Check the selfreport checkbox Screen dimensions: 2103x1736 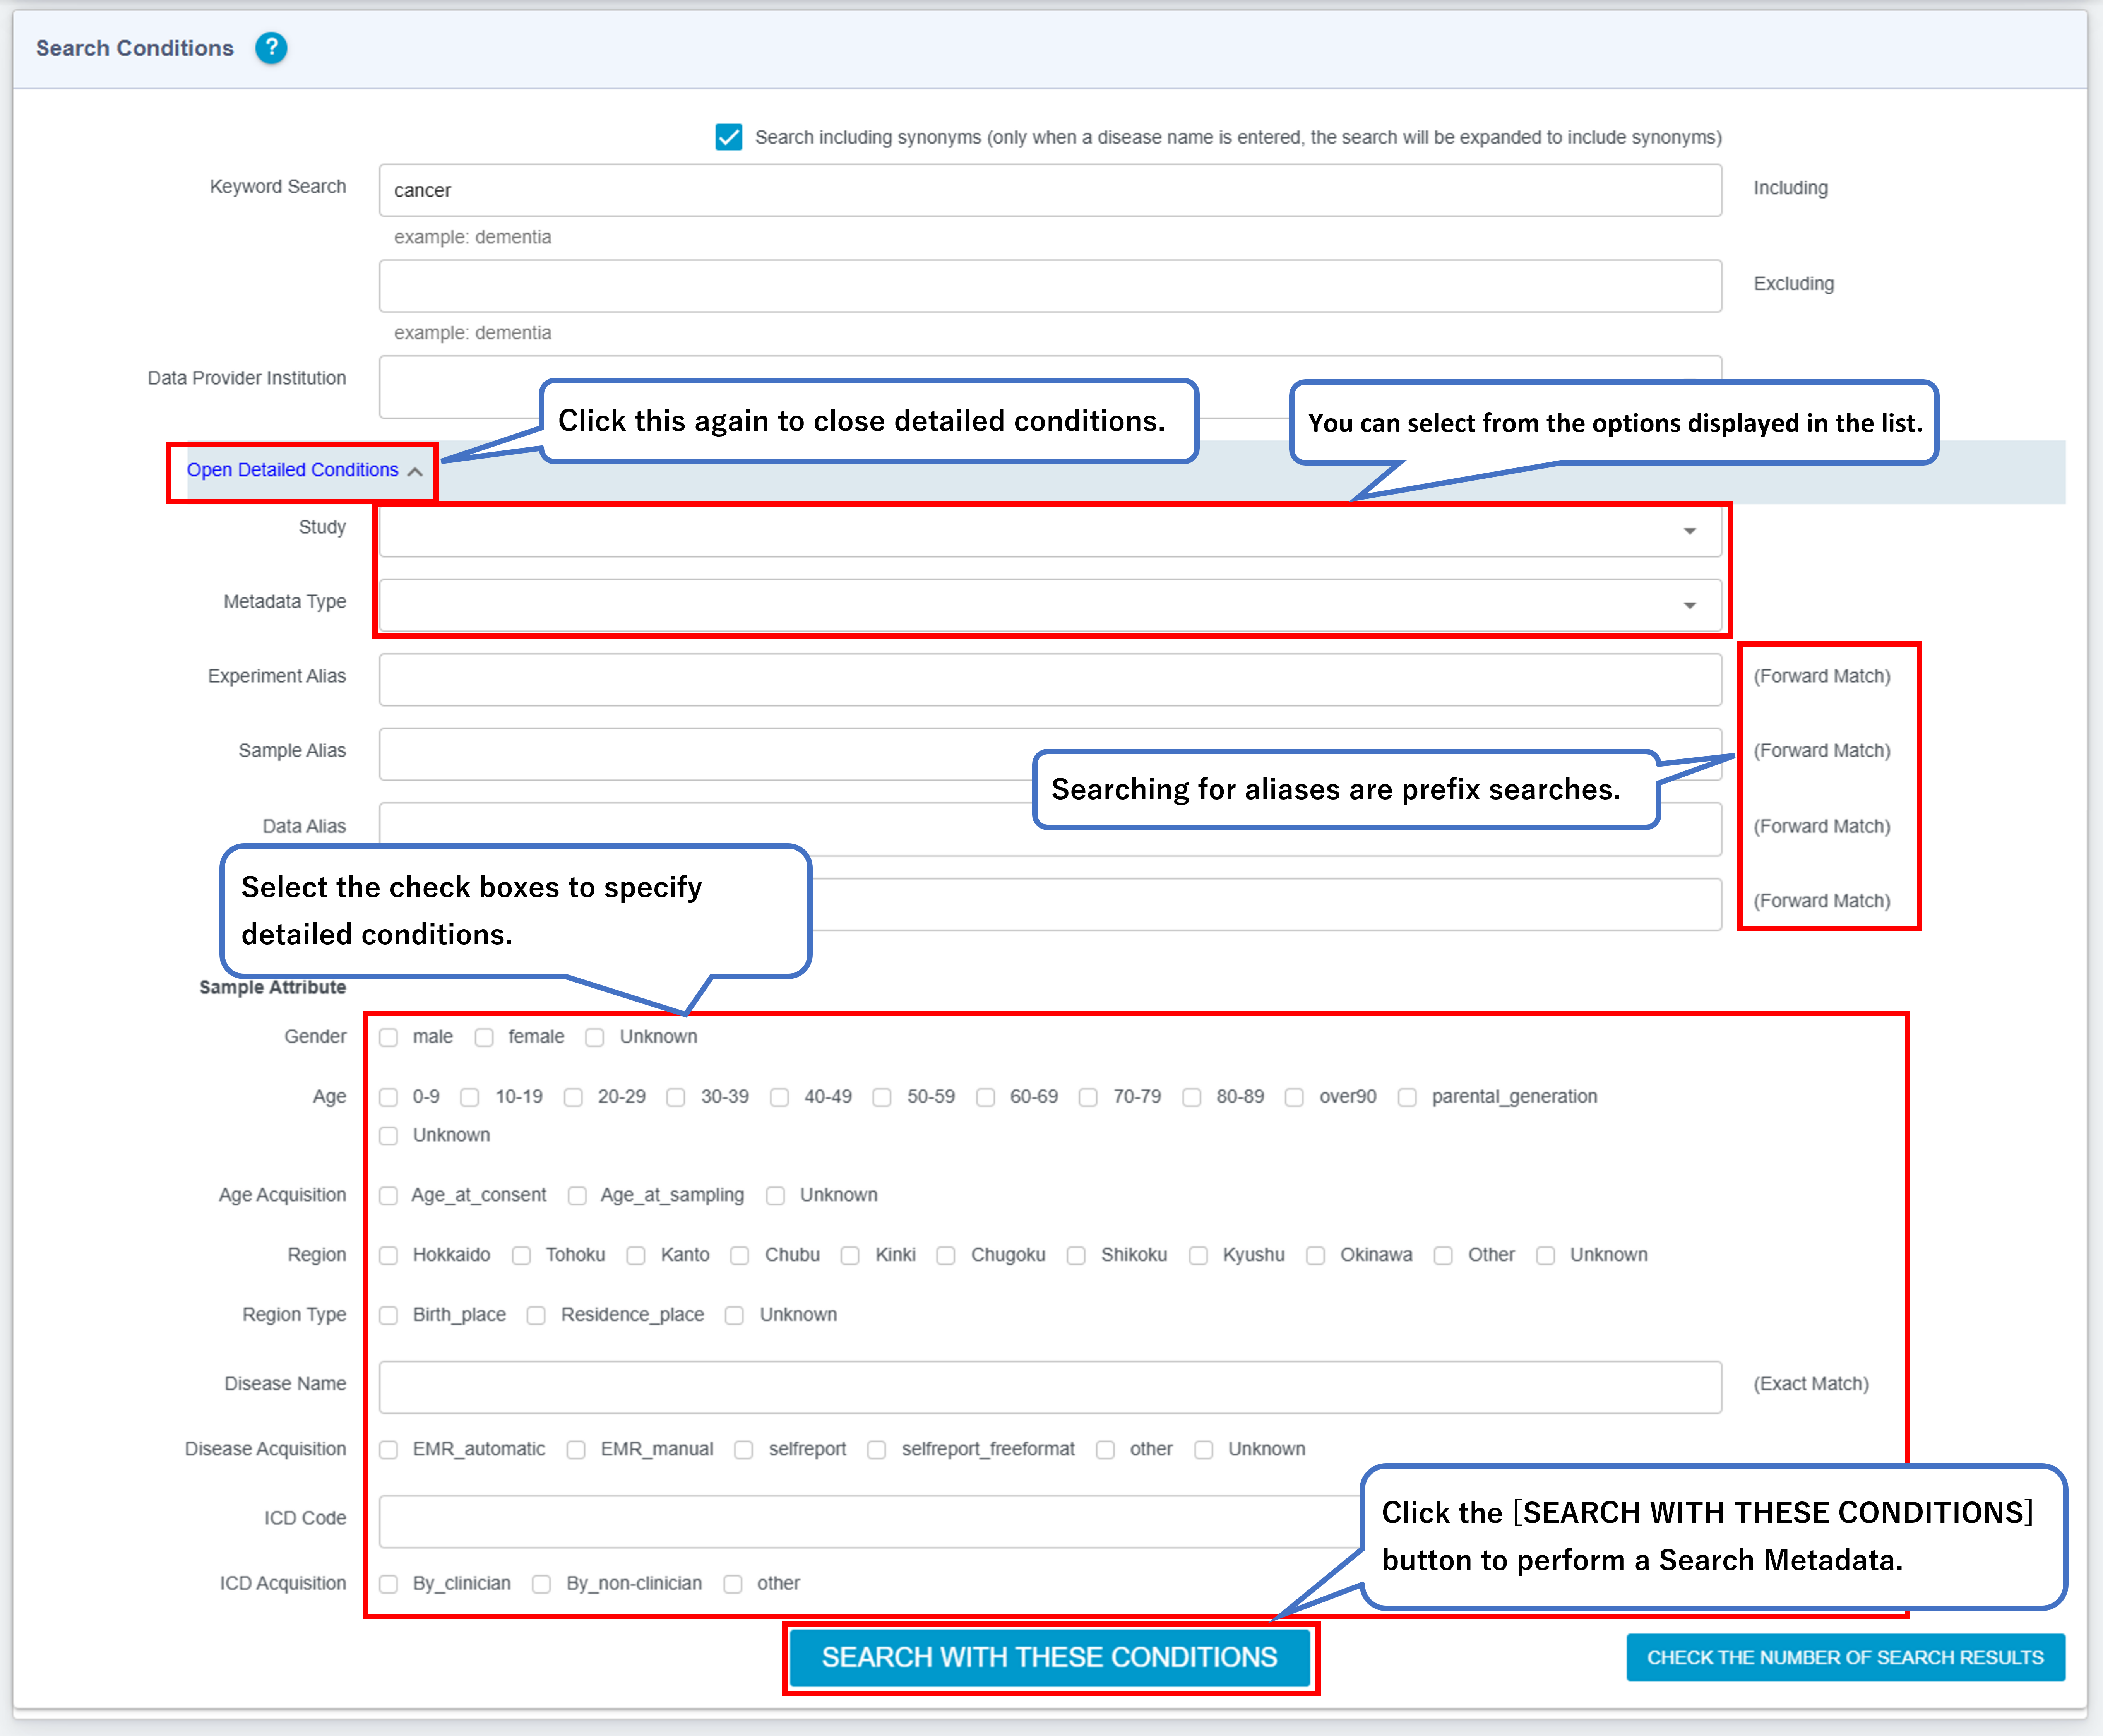[x=744, y=1450]
